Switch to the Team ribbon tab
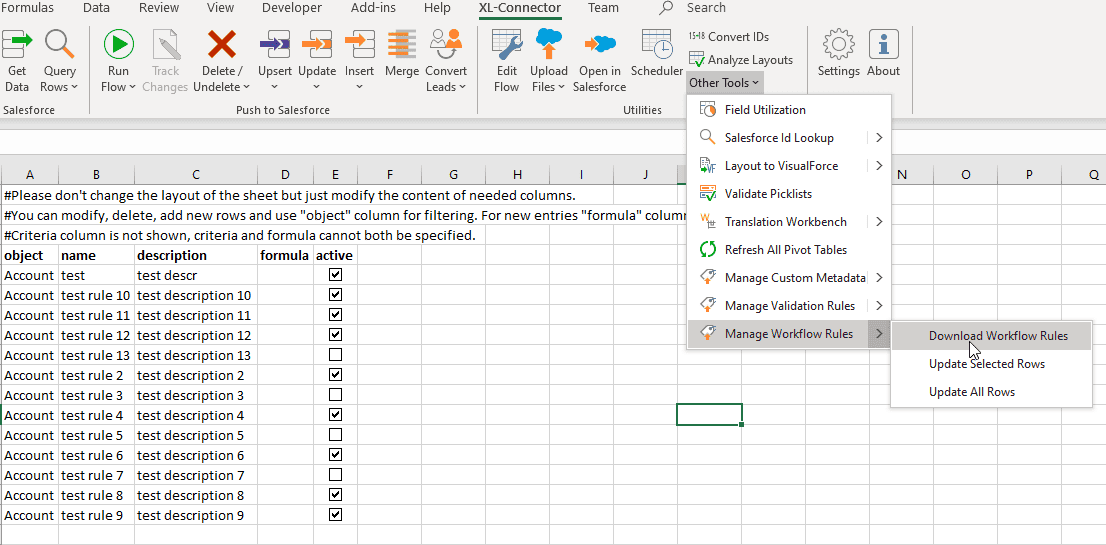Screen dimensions: 1106x545 pyautogui.click(x=603, y=8)
